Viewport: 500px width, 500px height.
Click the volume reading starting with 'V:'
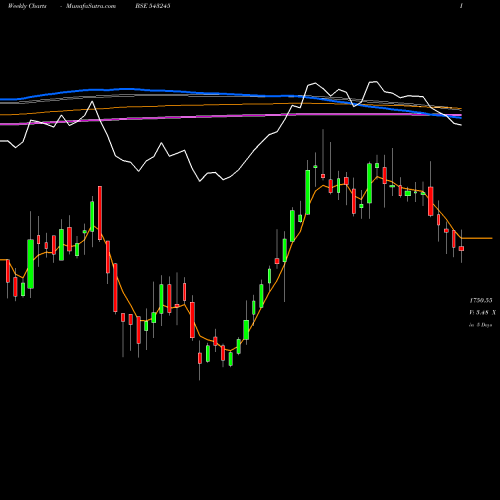tap(483, 313)
